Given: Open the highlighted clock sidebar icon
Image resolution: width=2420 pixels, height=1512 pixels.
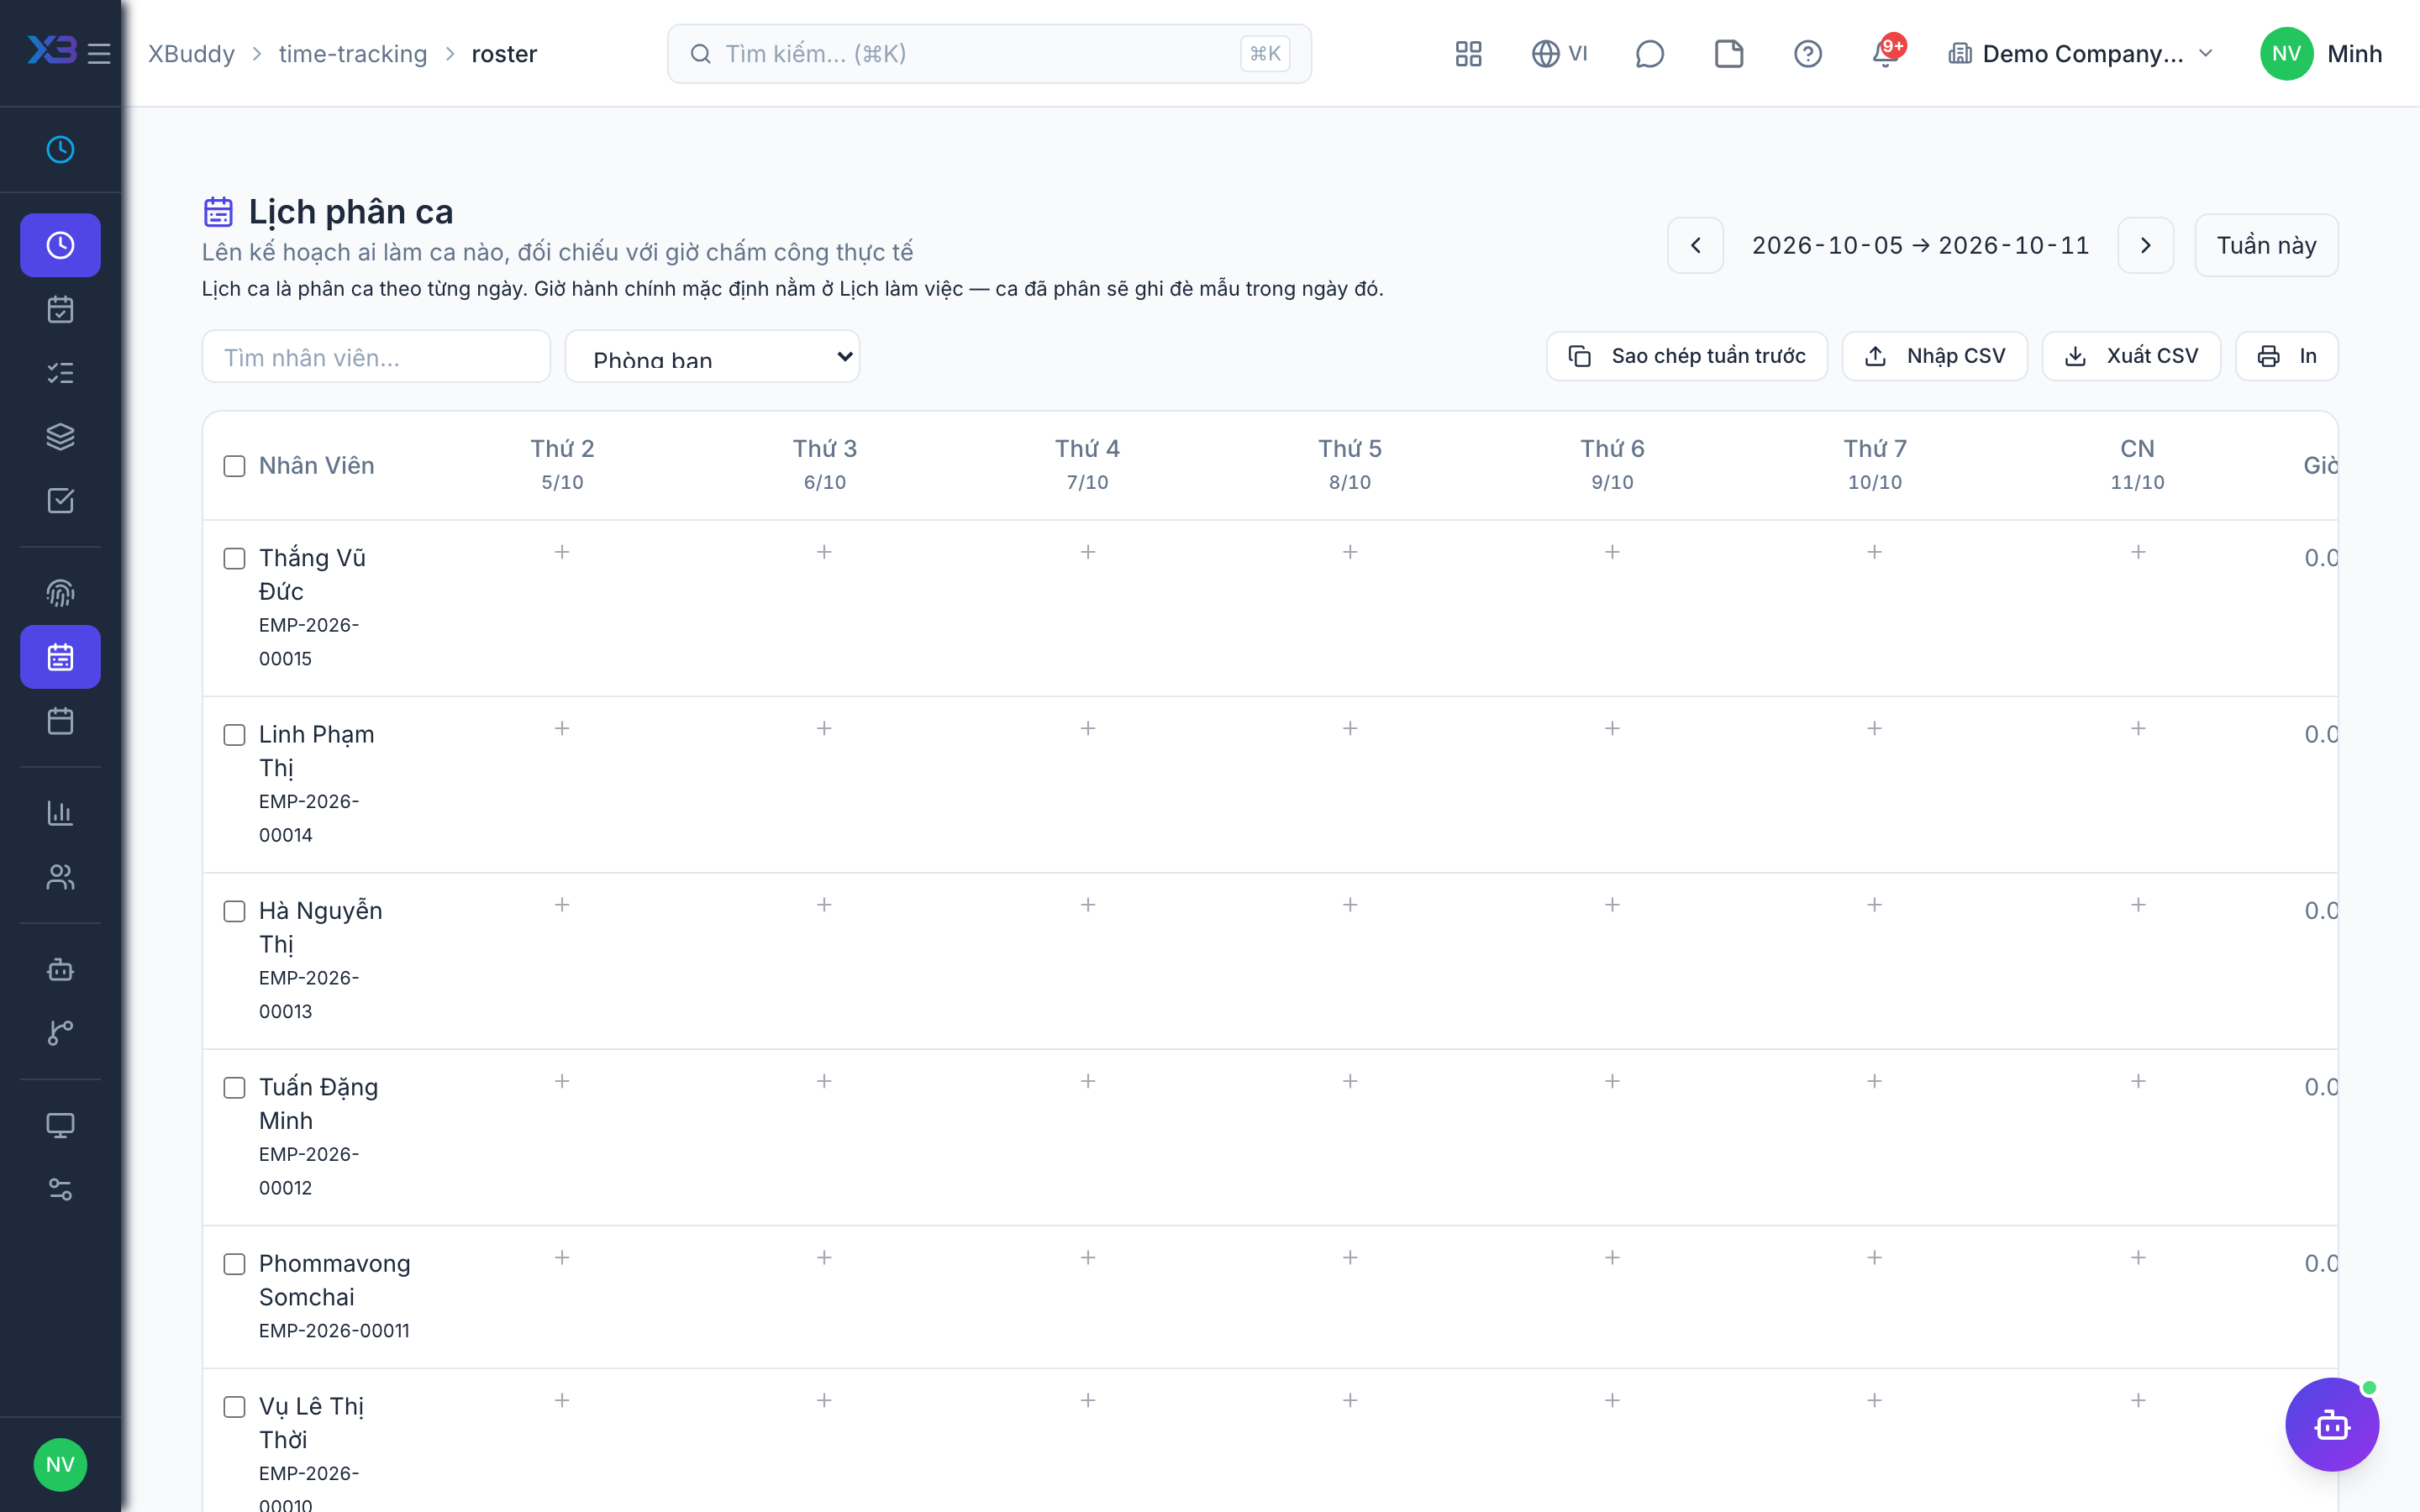Looking at the screenshot, I should pos(60,245).
